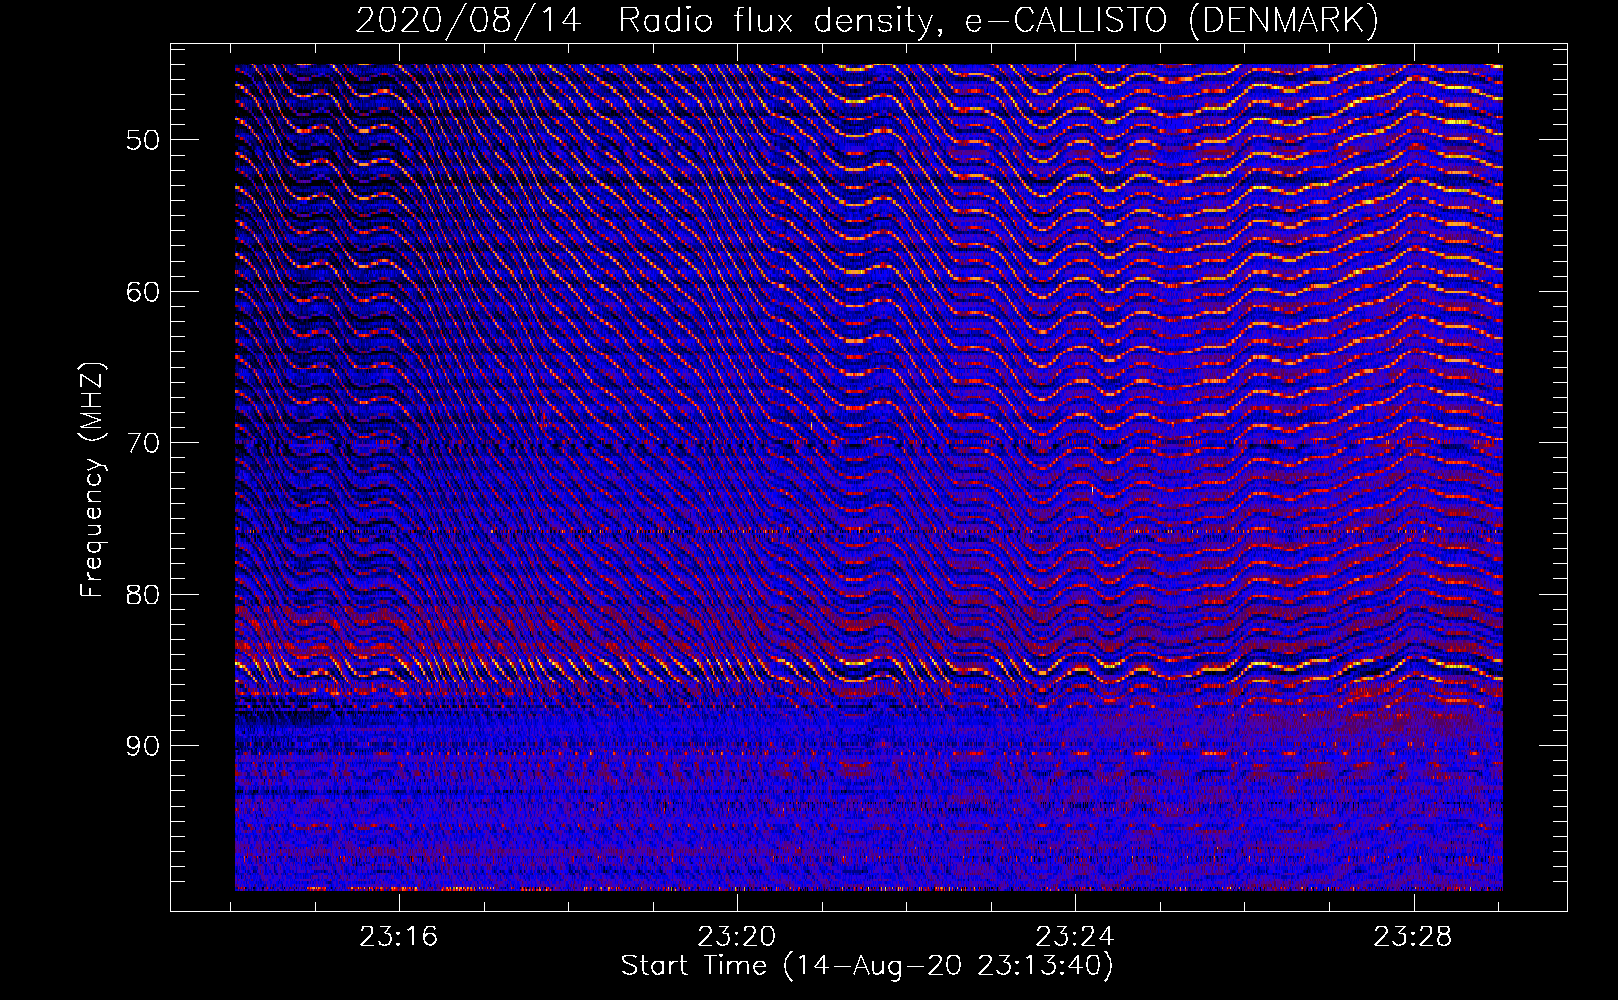Viewport: 1618px width, 1000px height.
Task: Click the 23:28 time tick label
Action: click(1413, 937)
